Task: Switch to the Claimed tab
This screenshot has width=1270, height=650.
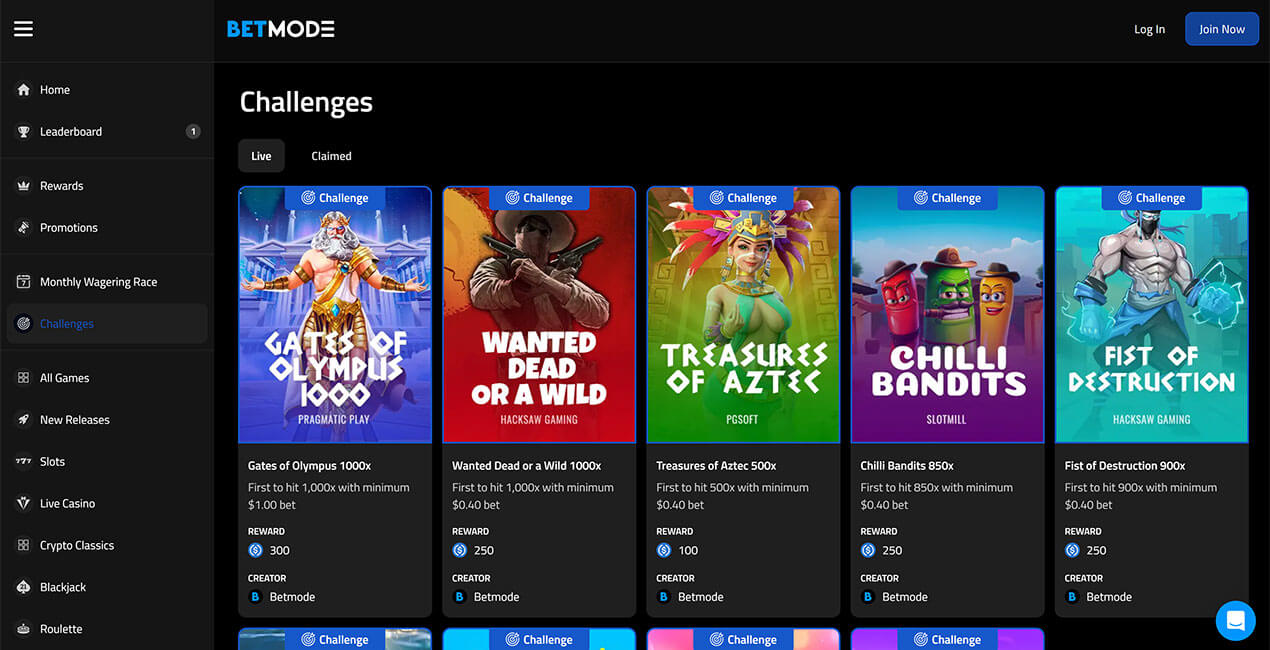Action: point(331,156)
